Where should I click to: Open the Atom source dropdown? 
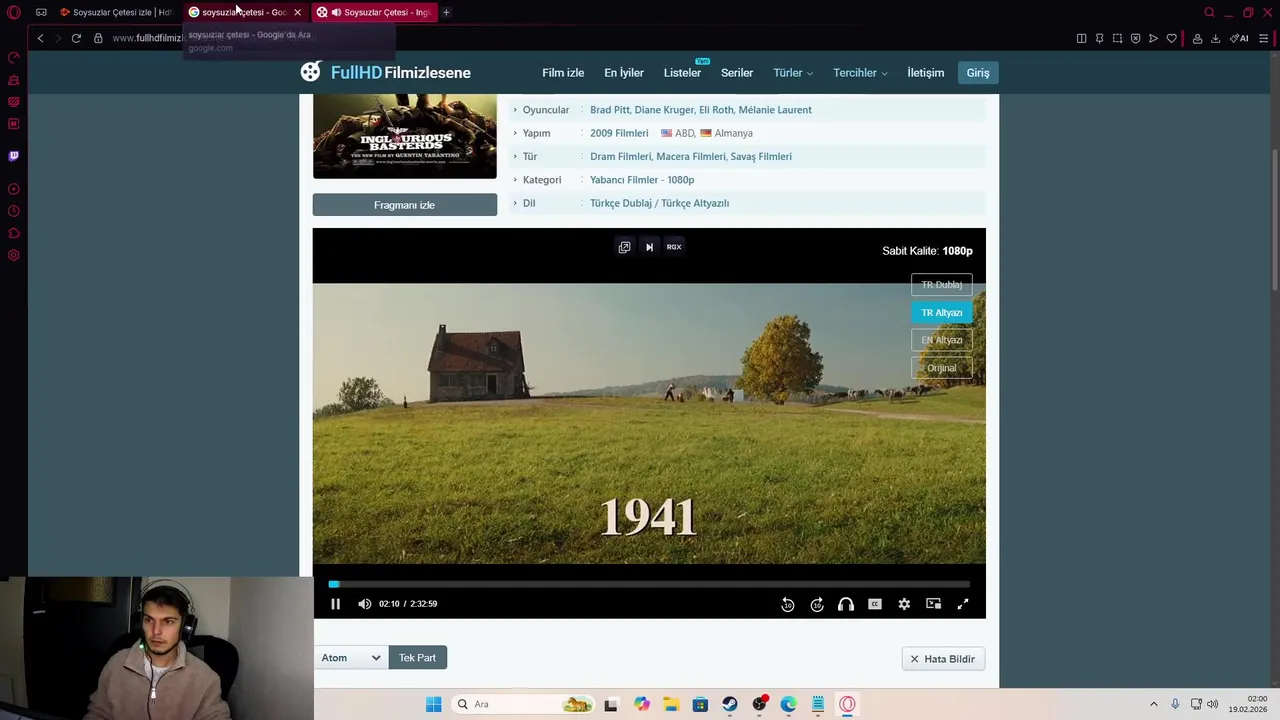[x=350, y=658]
